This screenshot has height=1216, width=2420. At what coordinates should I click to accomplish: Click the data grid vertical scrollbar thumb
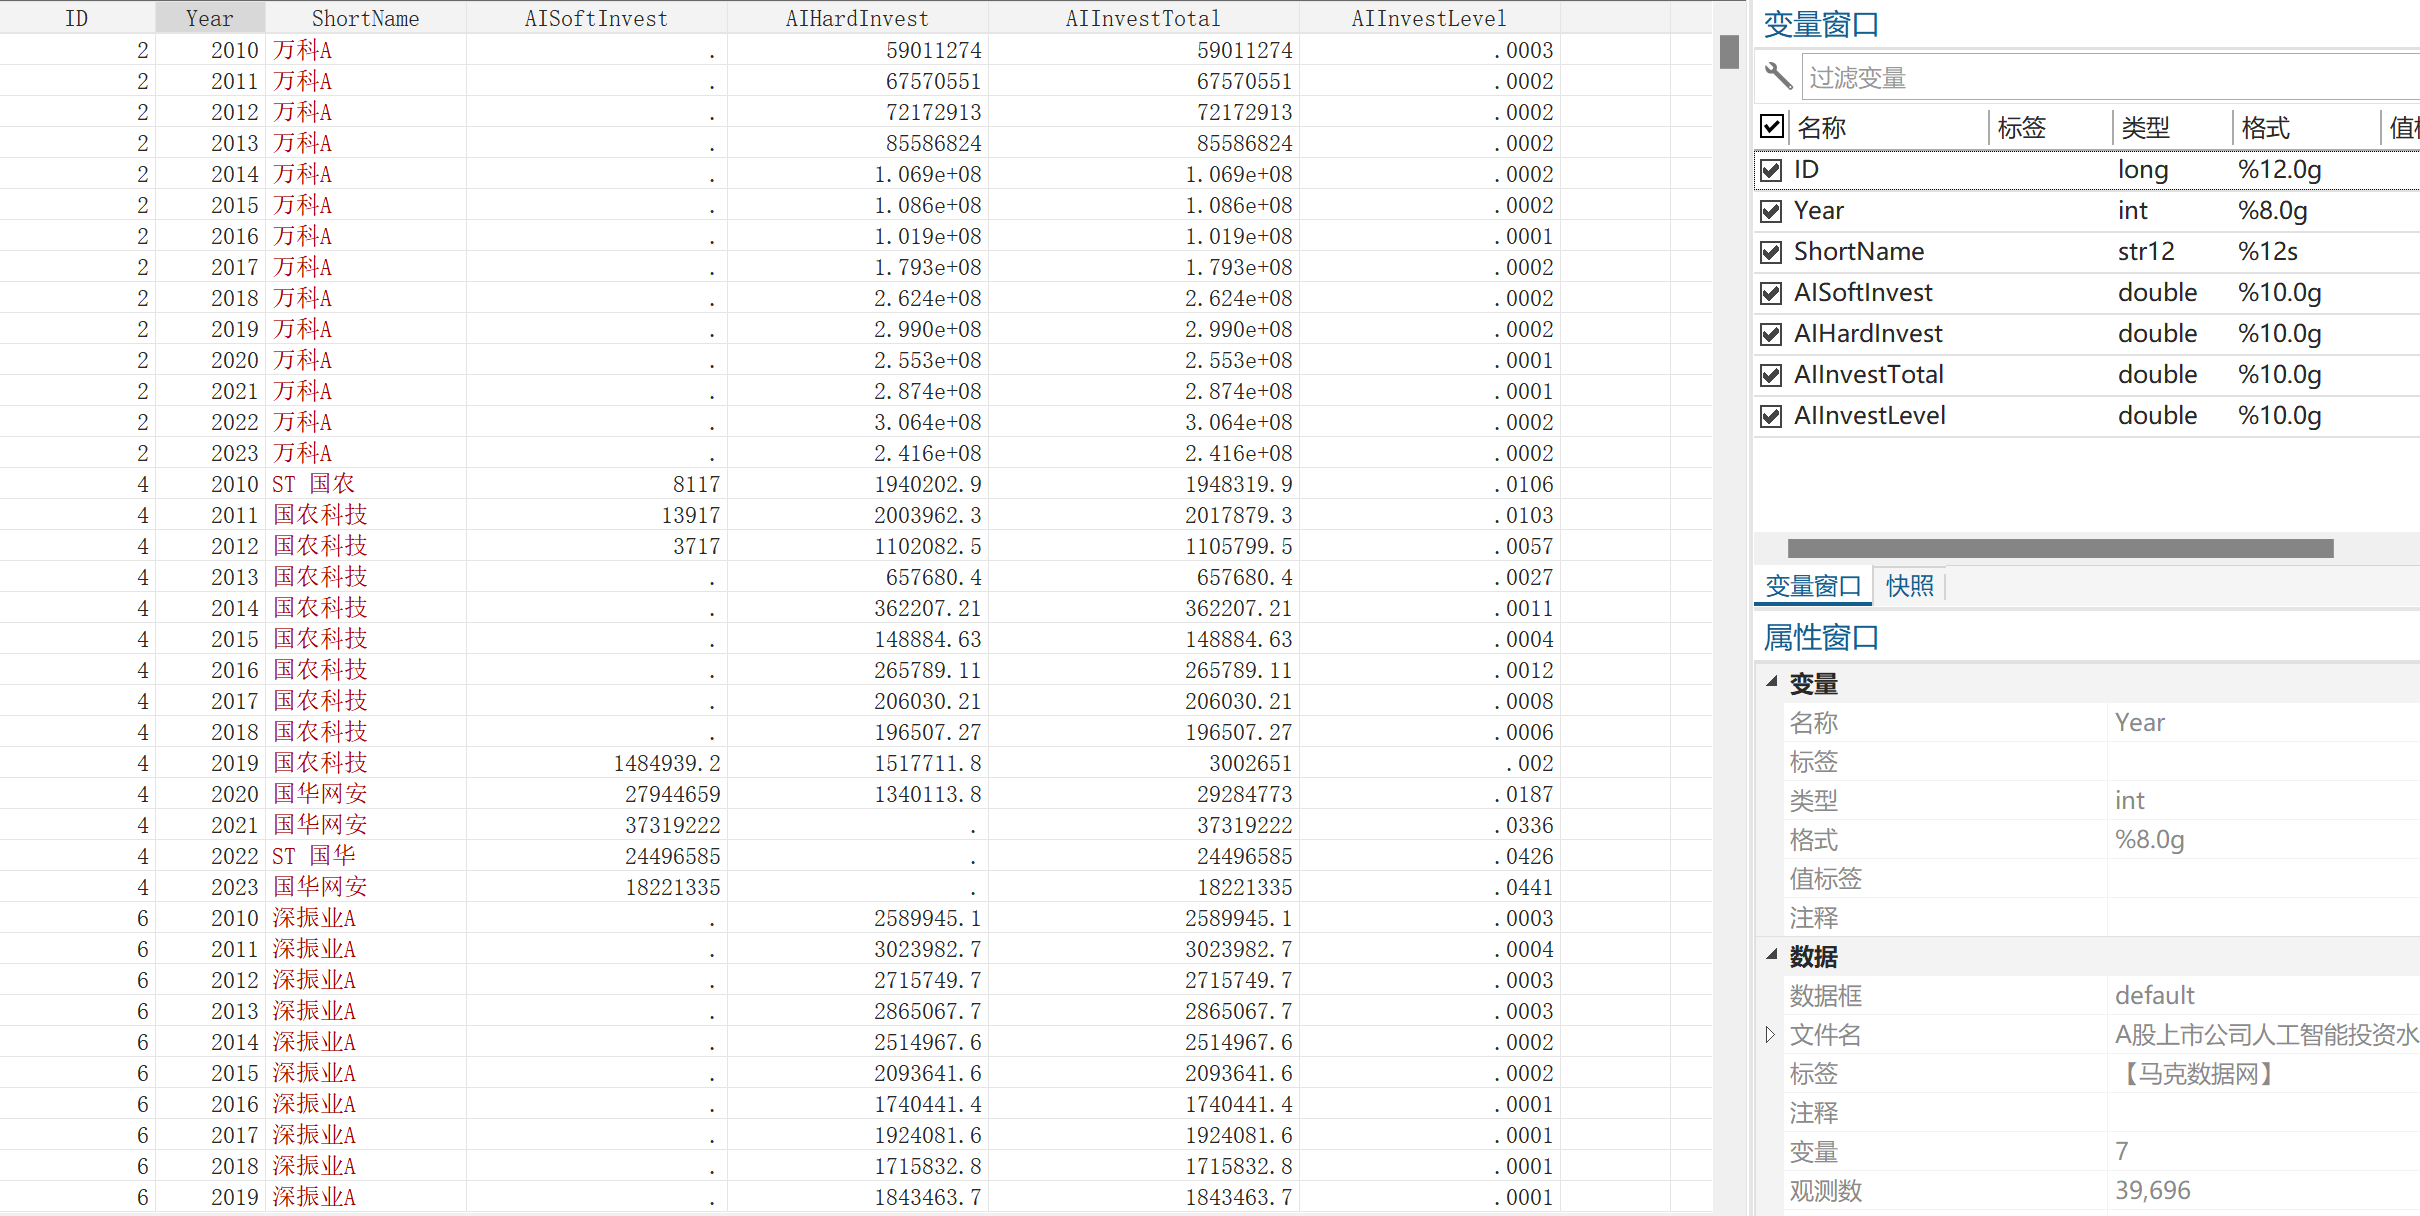pyautogui.click(x=1729, y=52)
